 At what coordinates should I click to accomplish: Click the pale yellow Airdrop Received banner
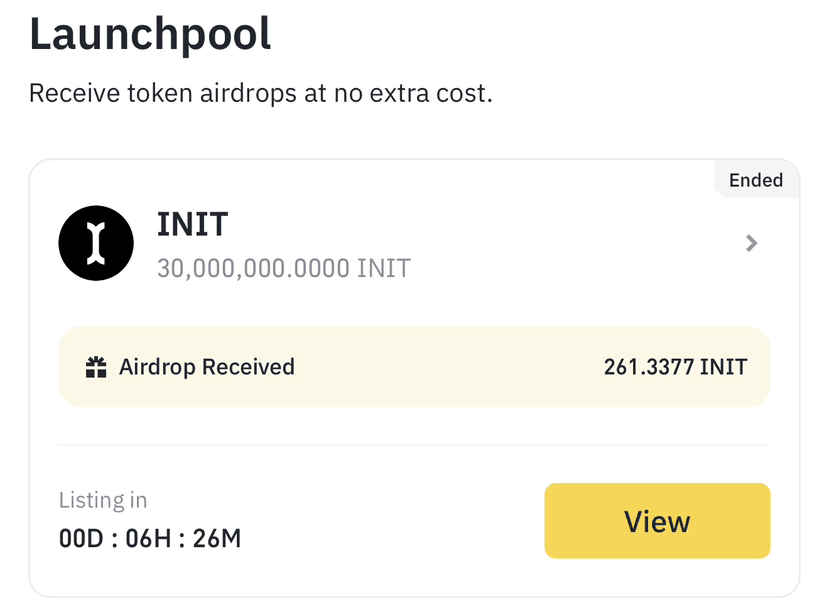(x=414, y=367)
